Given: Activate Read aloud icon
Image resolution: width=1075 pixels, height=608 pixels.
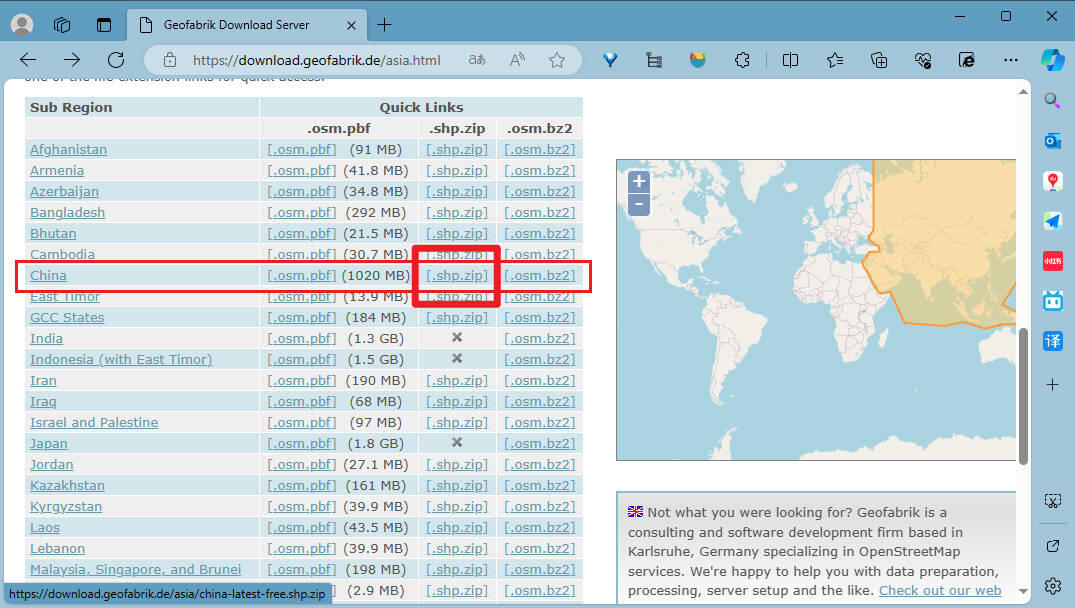Looking at the screenshot, I should pos(518,60).
